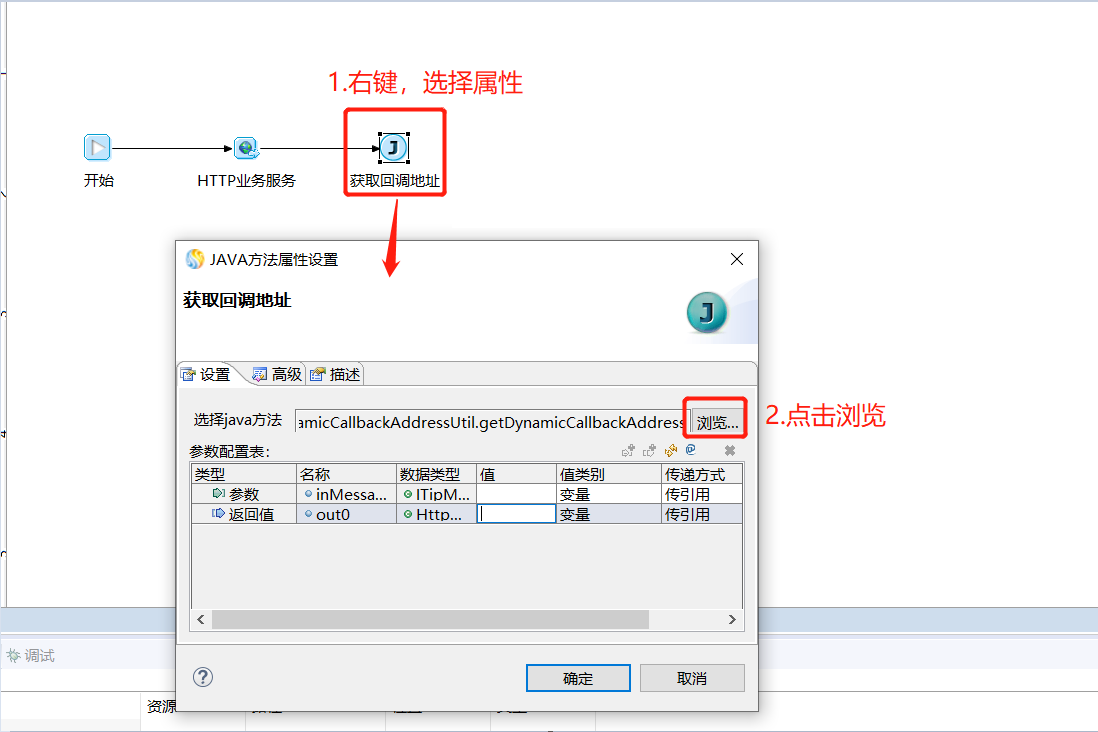Click the 浏览... browse button
1098x732 pixels.
pos(717,422)
